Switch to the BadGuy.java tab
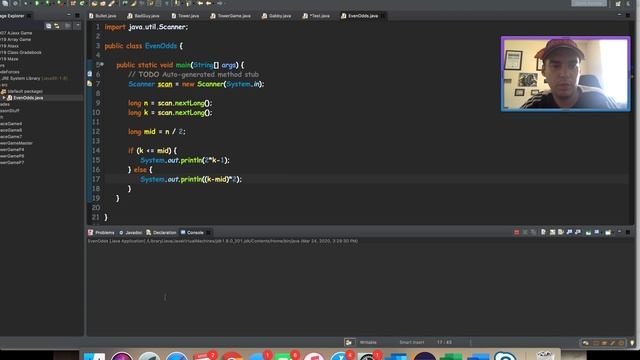Viewport: 640px width, 360px height. coord(143,16)
